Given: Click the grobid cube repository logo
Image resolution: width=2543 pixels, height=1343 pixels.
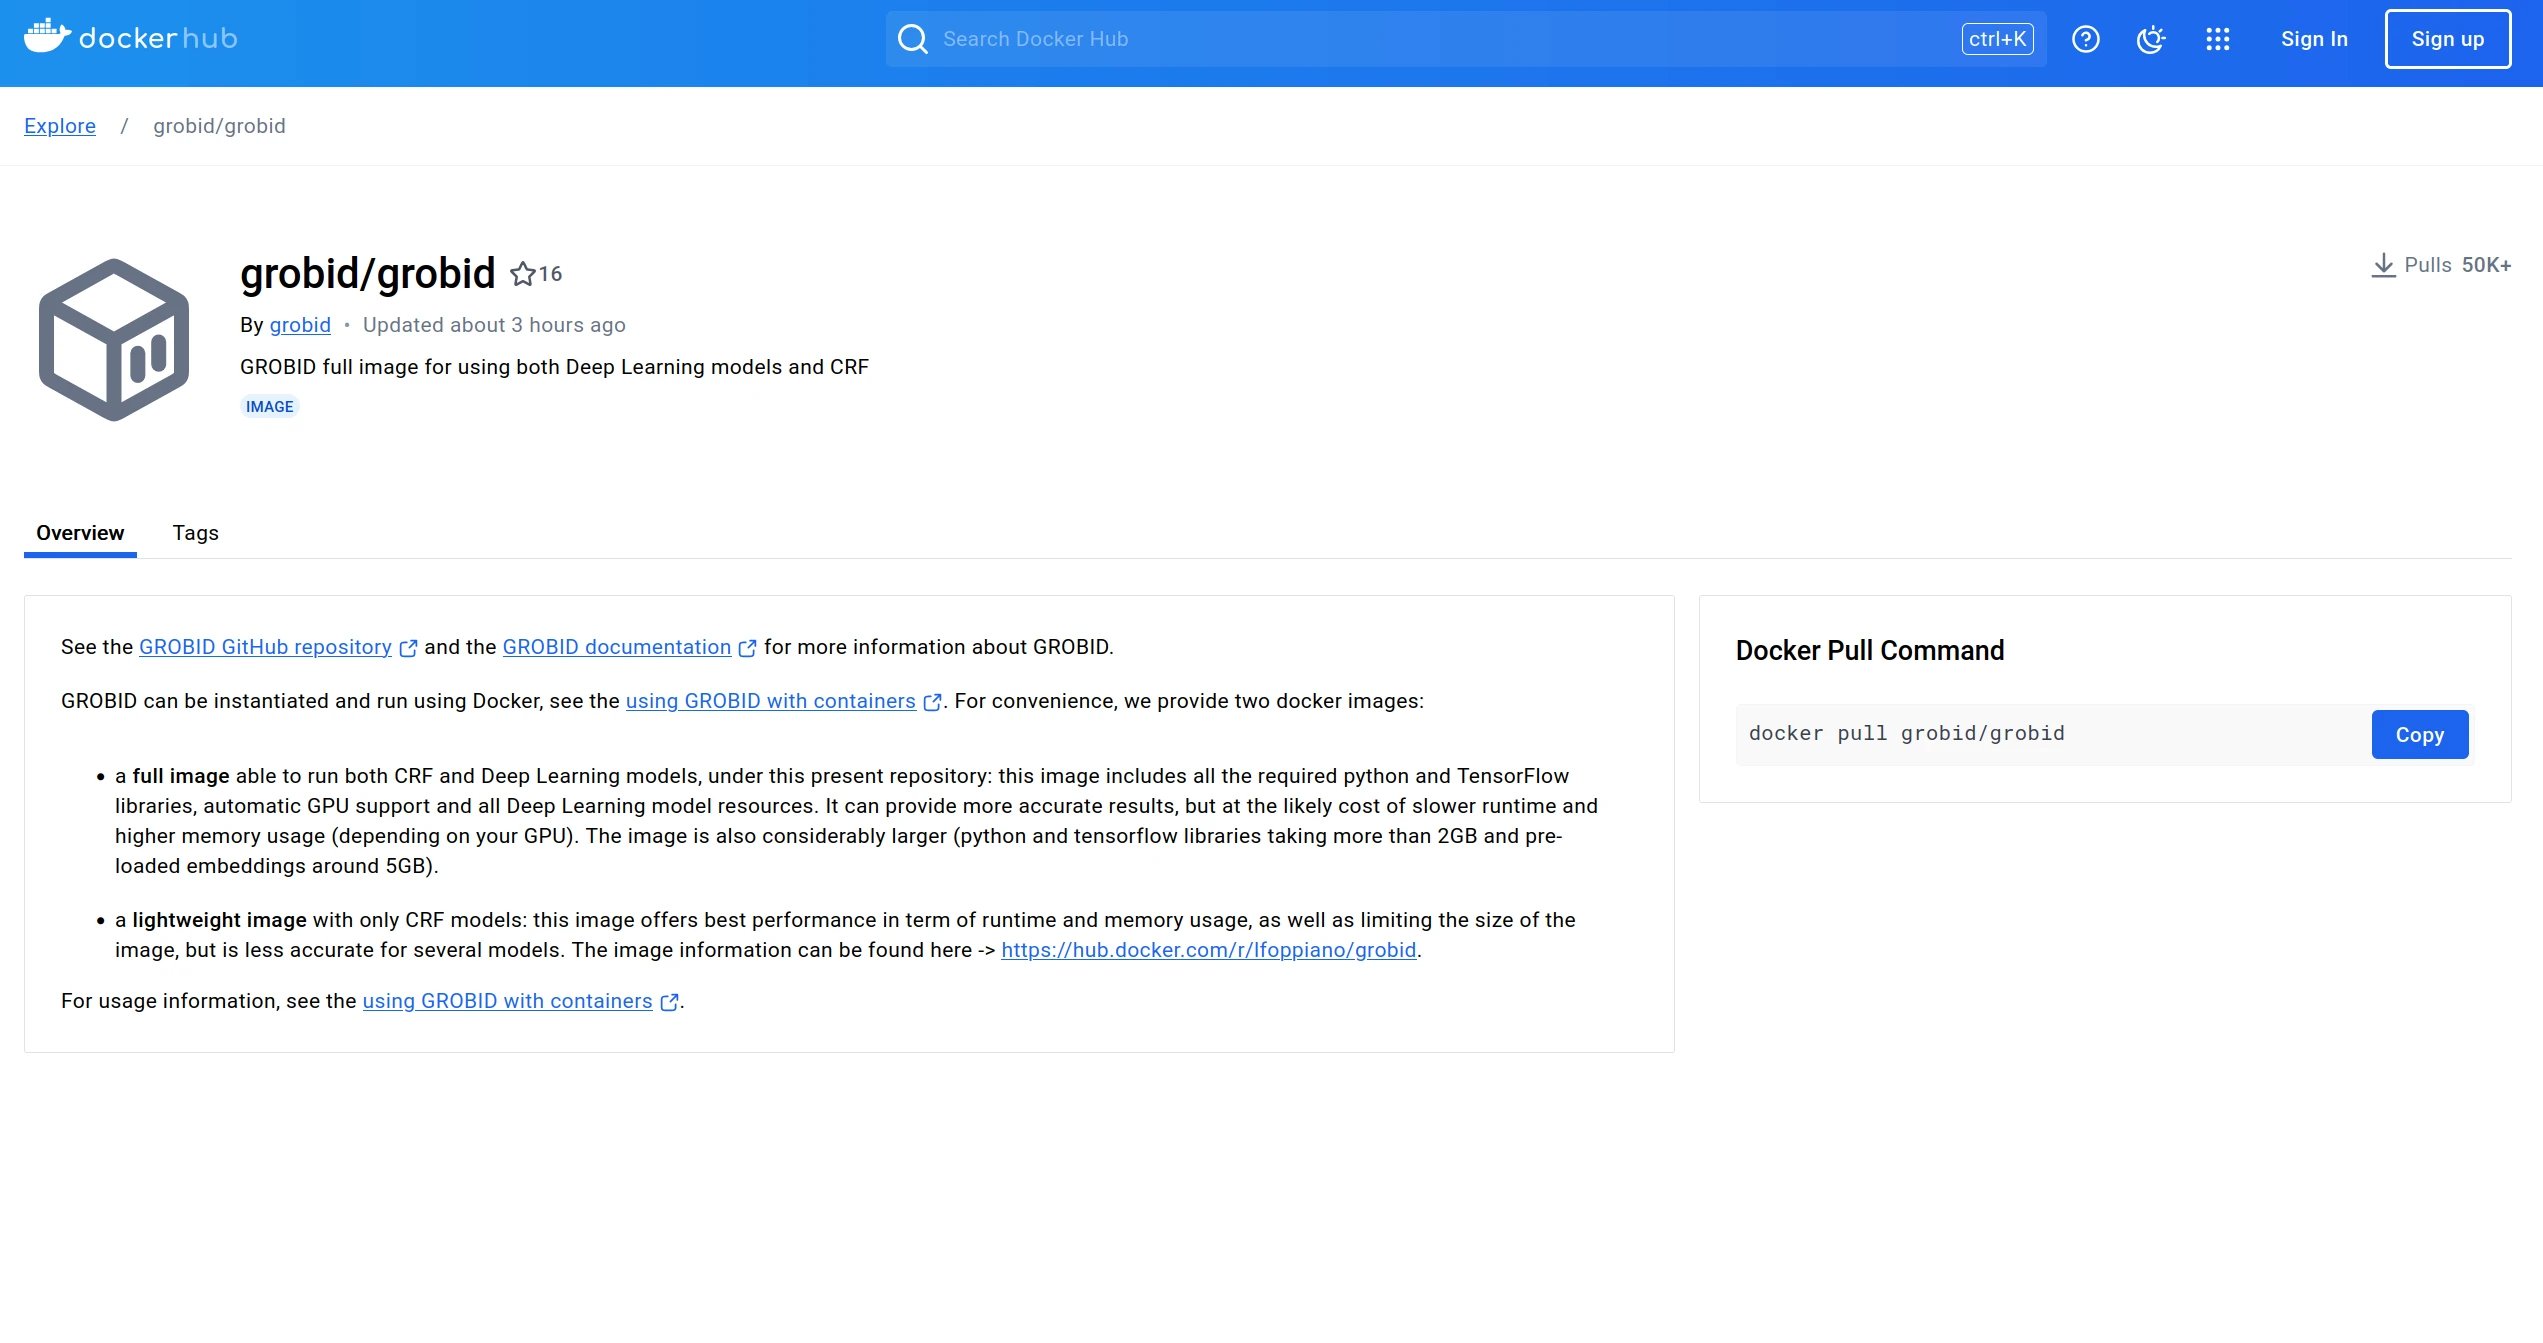Looking at the screenshot, I should click(x=114, y=340).
